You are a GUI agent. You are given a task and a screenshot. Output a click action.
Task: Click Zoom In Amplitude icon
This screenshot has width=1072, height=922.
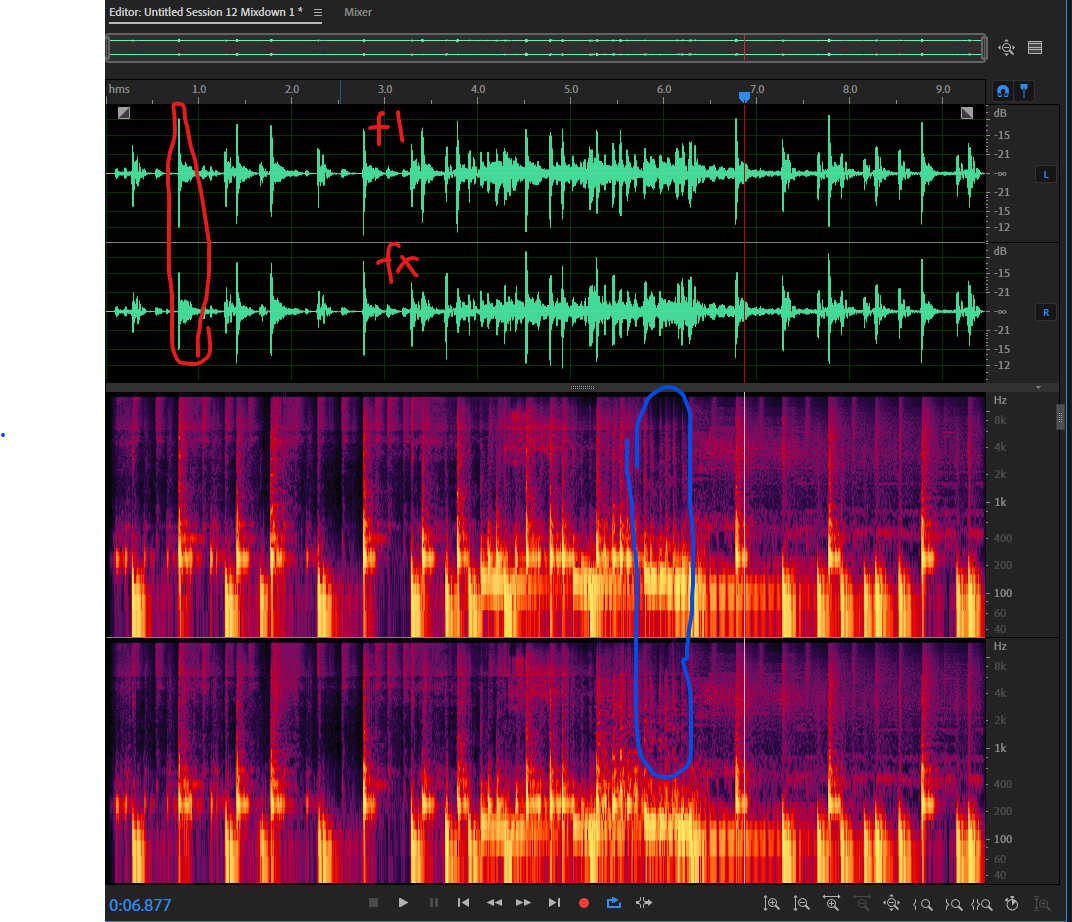pos(771,904)
